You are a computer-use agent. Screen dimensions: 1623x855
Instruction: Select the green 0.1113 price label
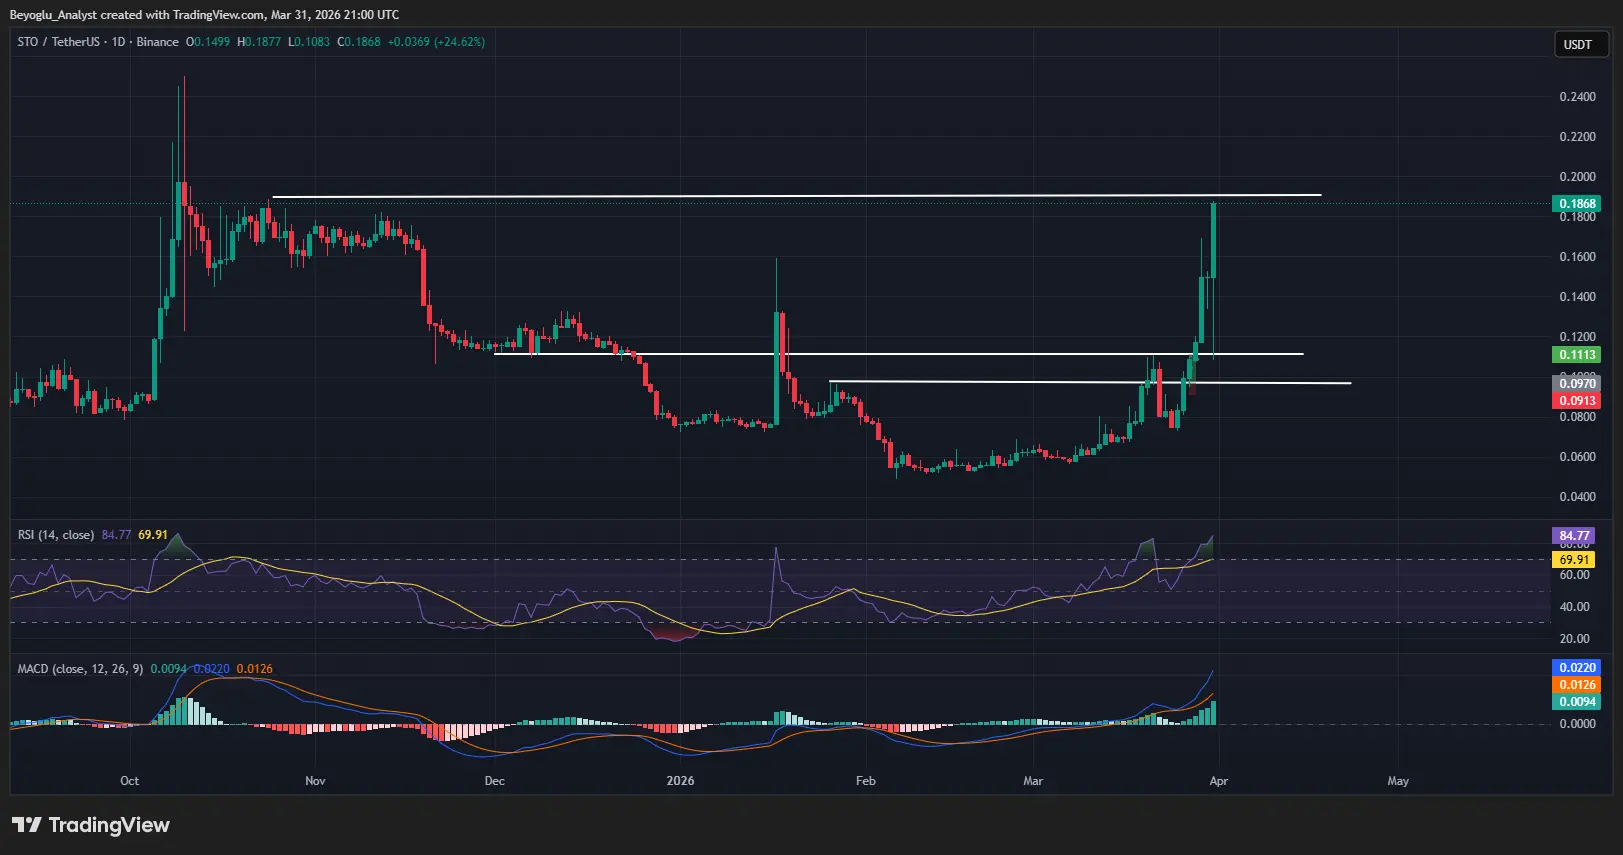[x=1577, y=355]
